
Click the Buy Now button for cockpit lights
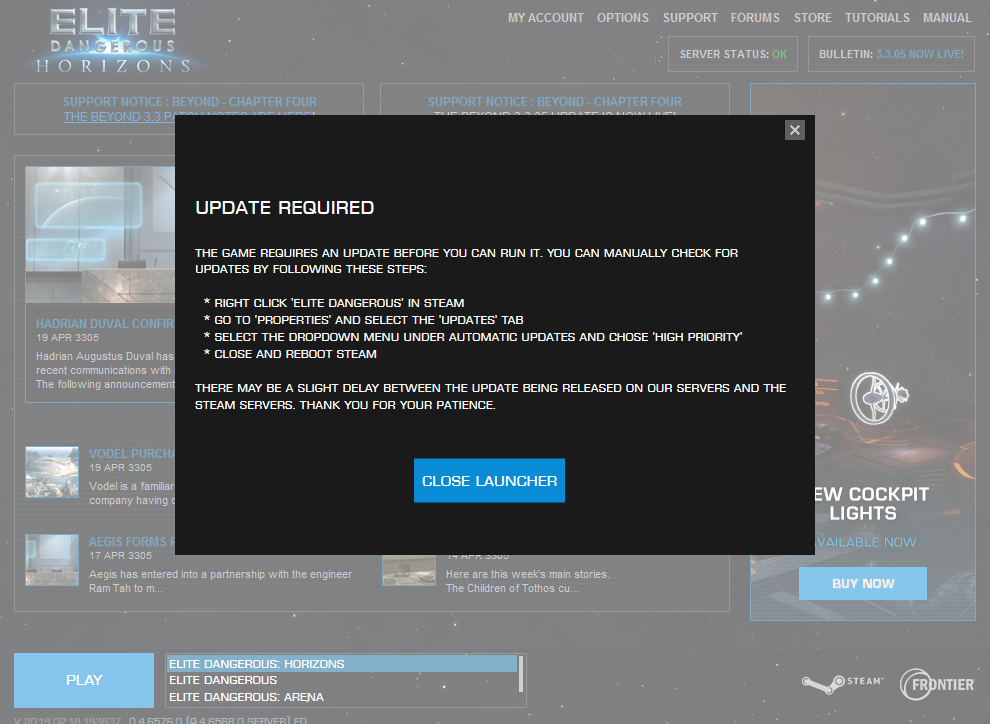tap(862, 583)
